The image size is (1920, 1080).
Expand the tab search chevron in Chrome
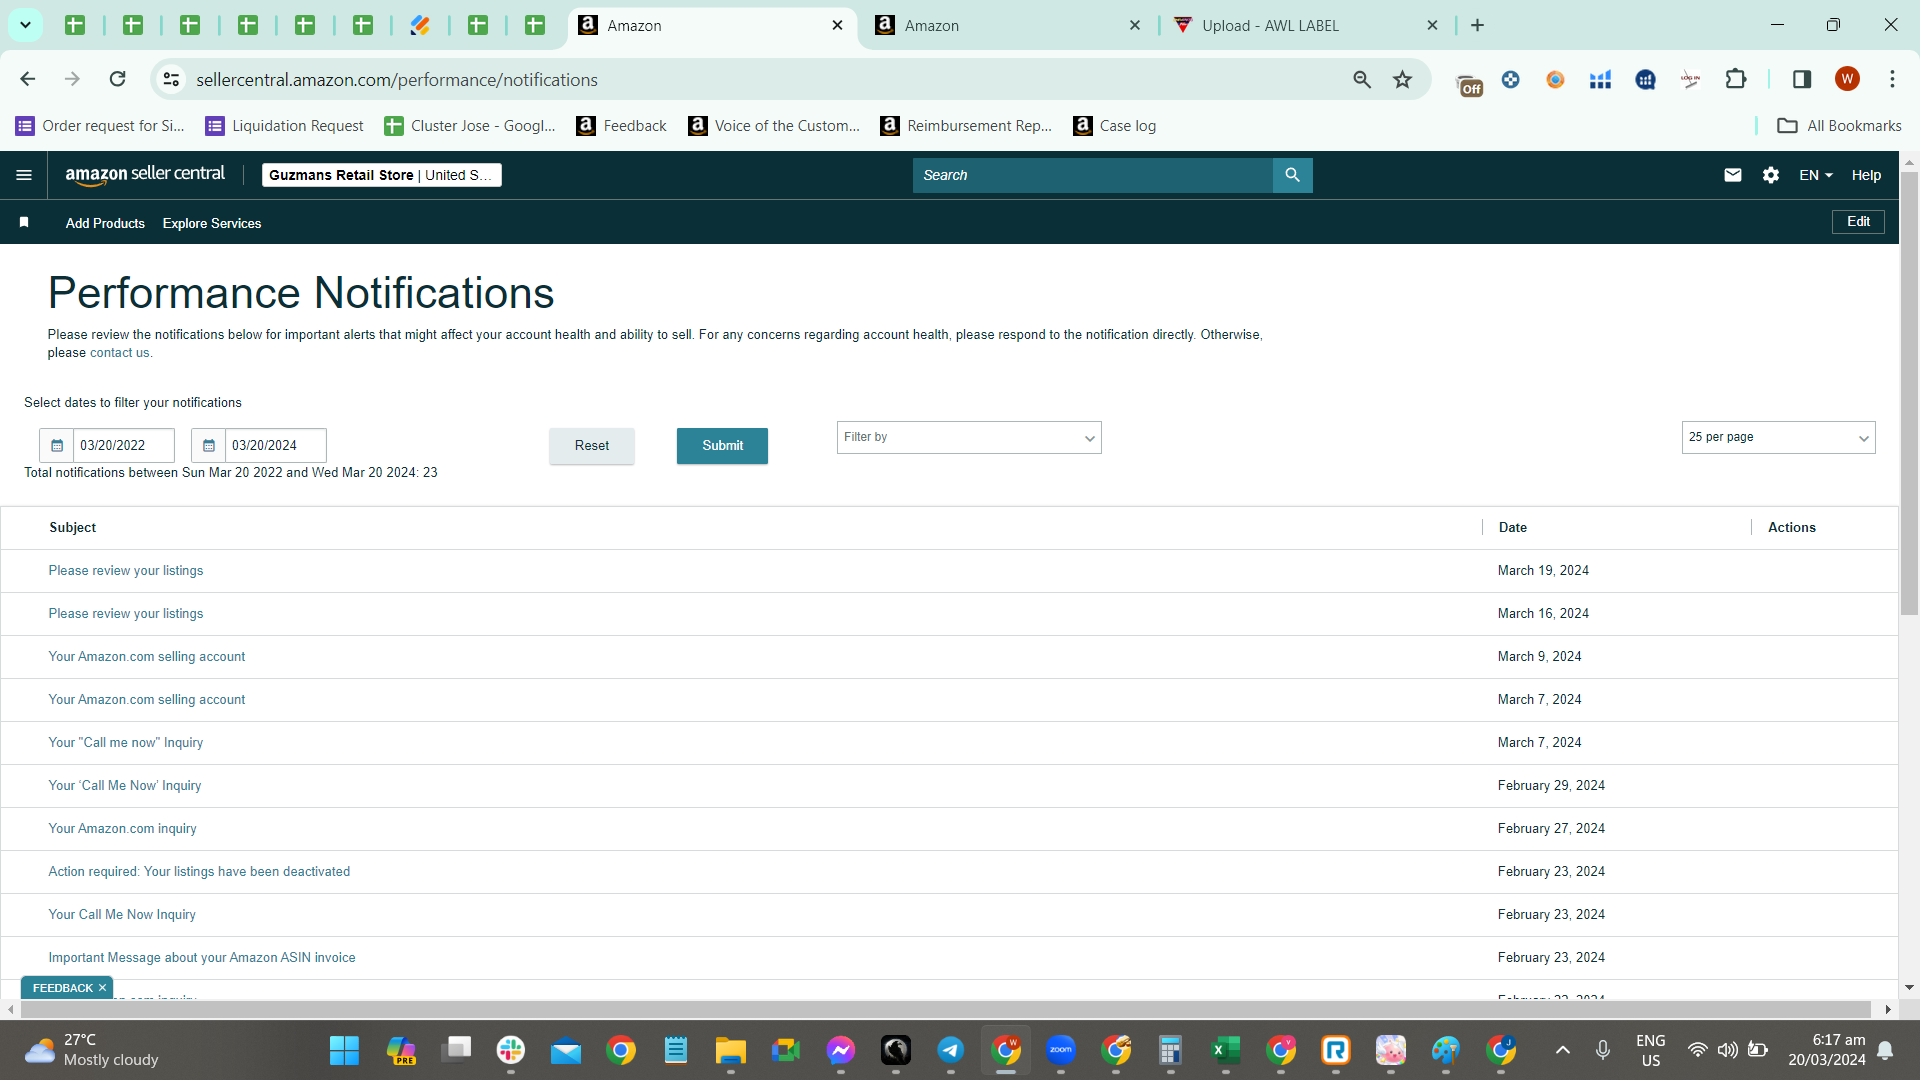25,25
